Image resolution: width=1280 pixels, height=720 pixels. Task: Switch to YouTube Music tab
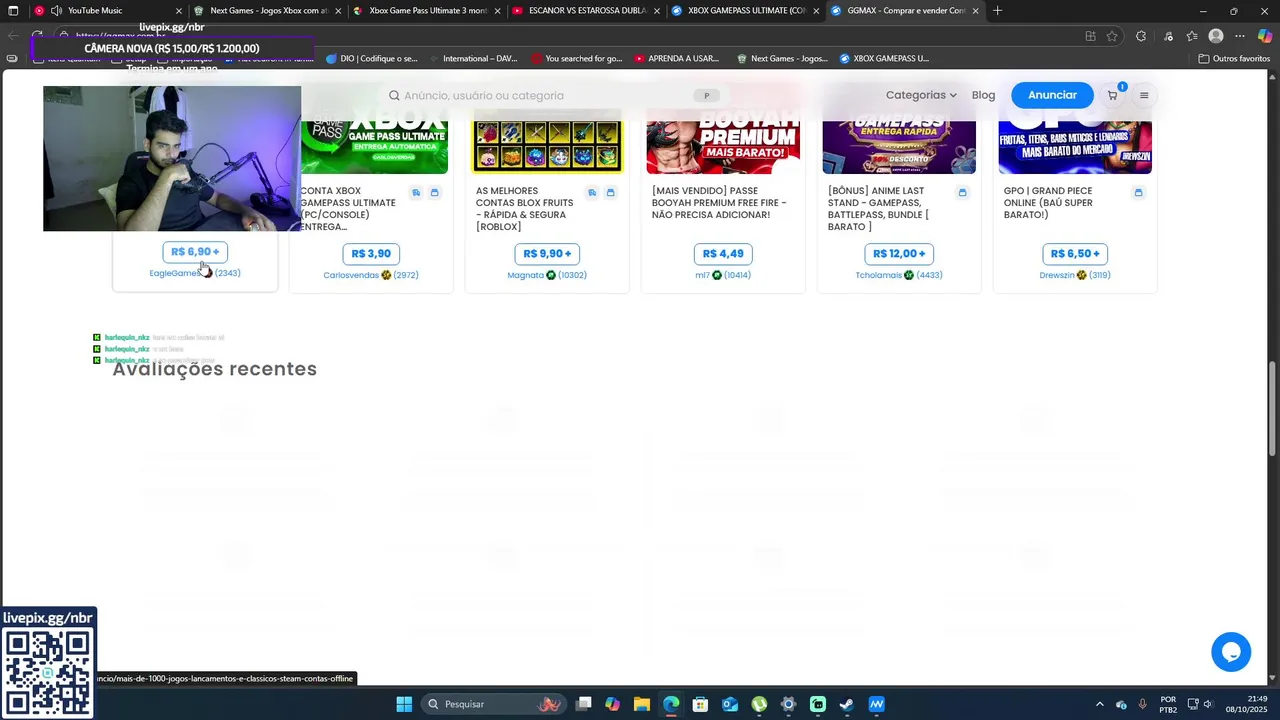coord(107,11)
